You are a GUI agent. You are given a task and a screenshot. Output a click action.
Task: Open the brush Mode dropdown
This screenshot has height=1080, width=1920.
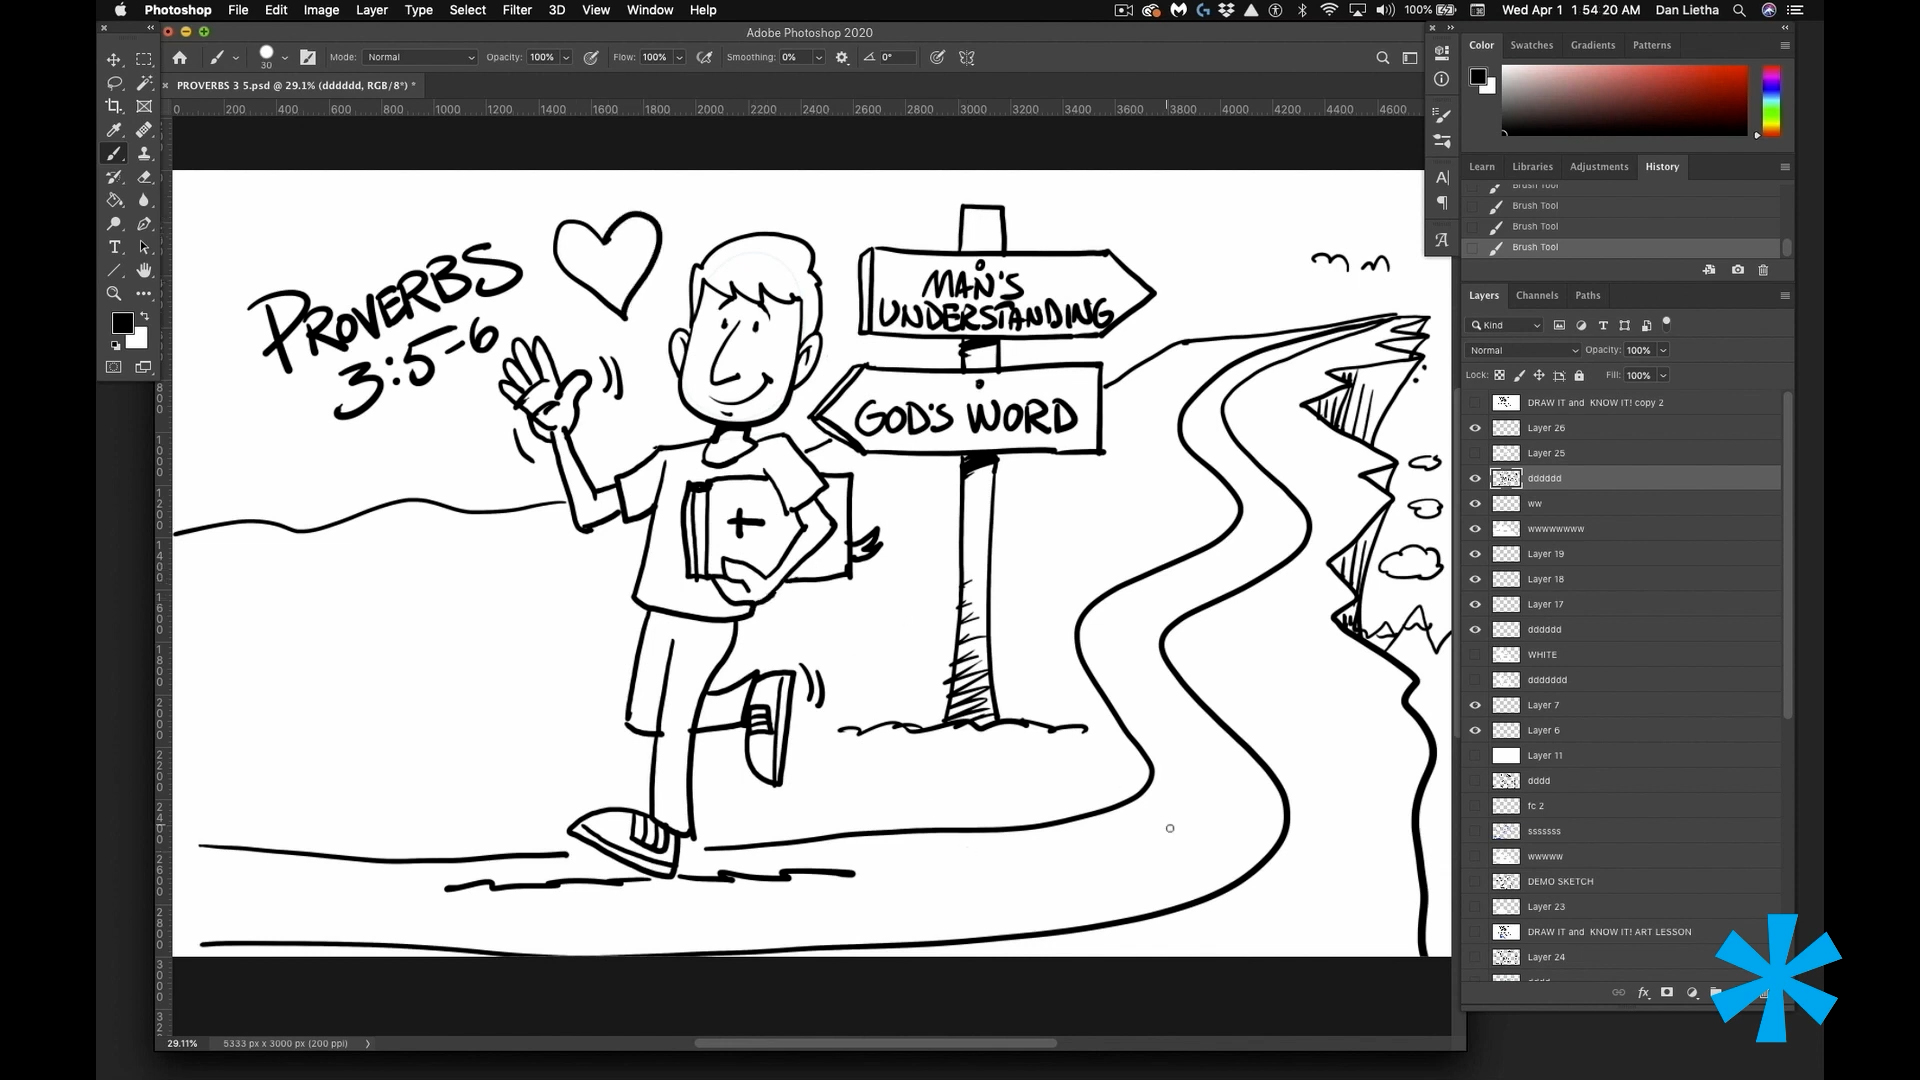[x=420, y=58]
